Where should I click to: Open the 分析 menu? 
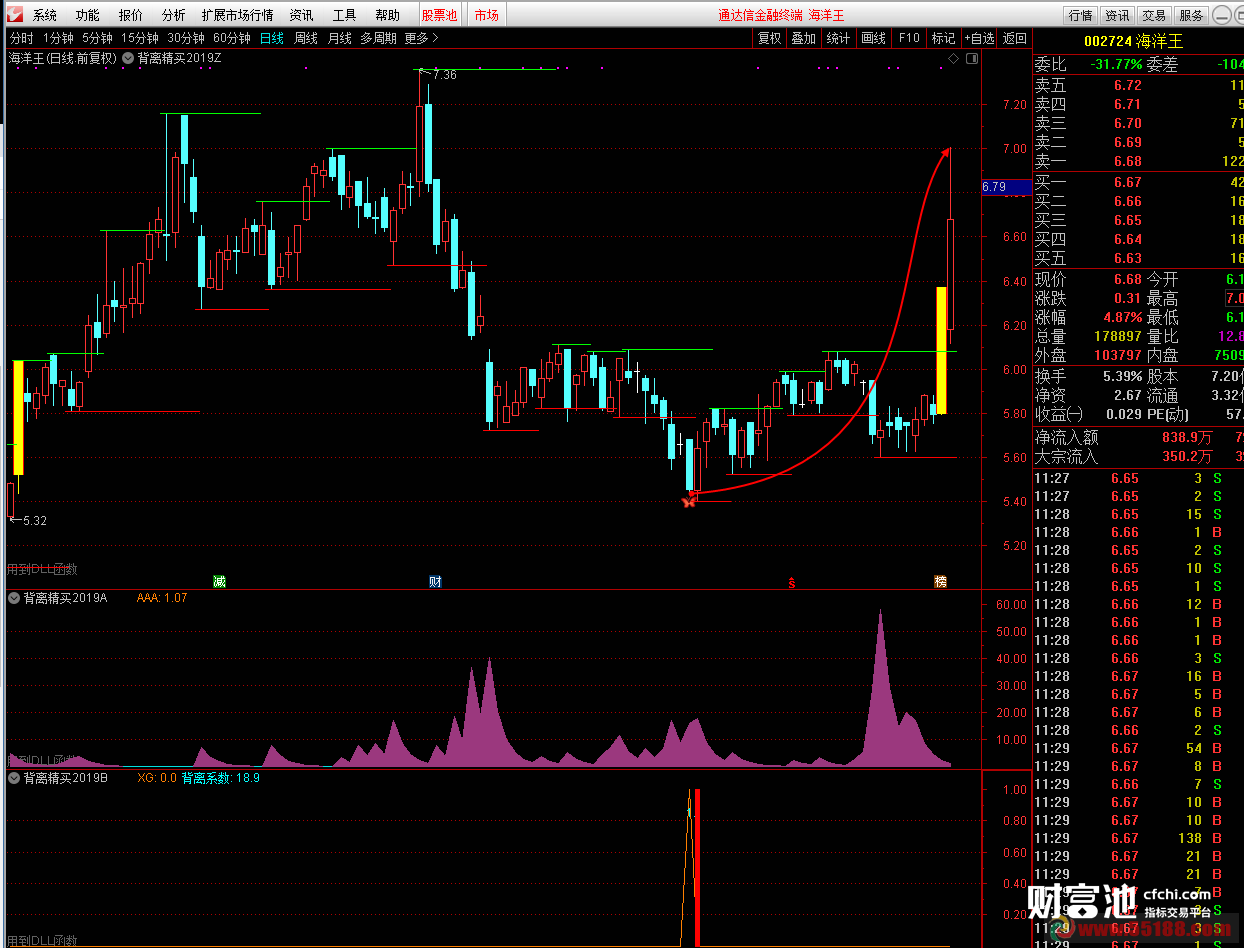tap(173, 15)
